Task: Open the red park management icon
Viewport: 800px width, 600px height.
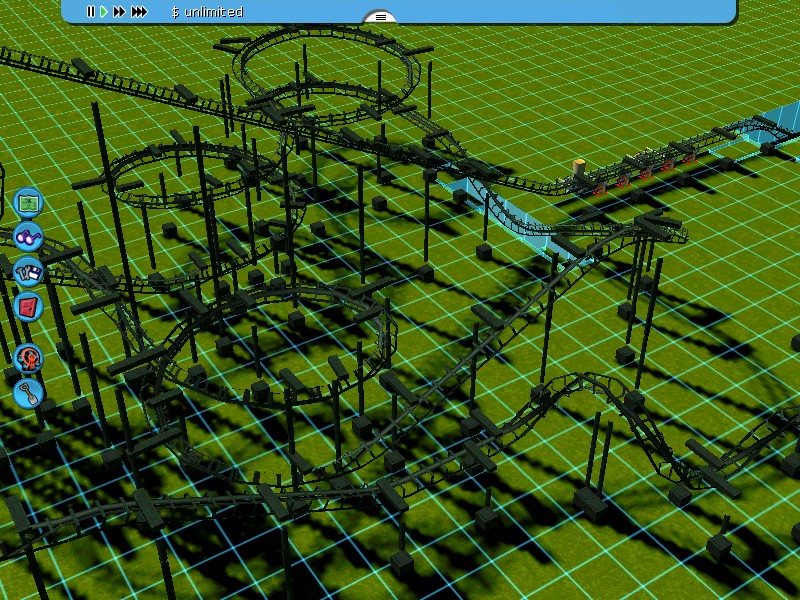Action: [x=29, y=306]
